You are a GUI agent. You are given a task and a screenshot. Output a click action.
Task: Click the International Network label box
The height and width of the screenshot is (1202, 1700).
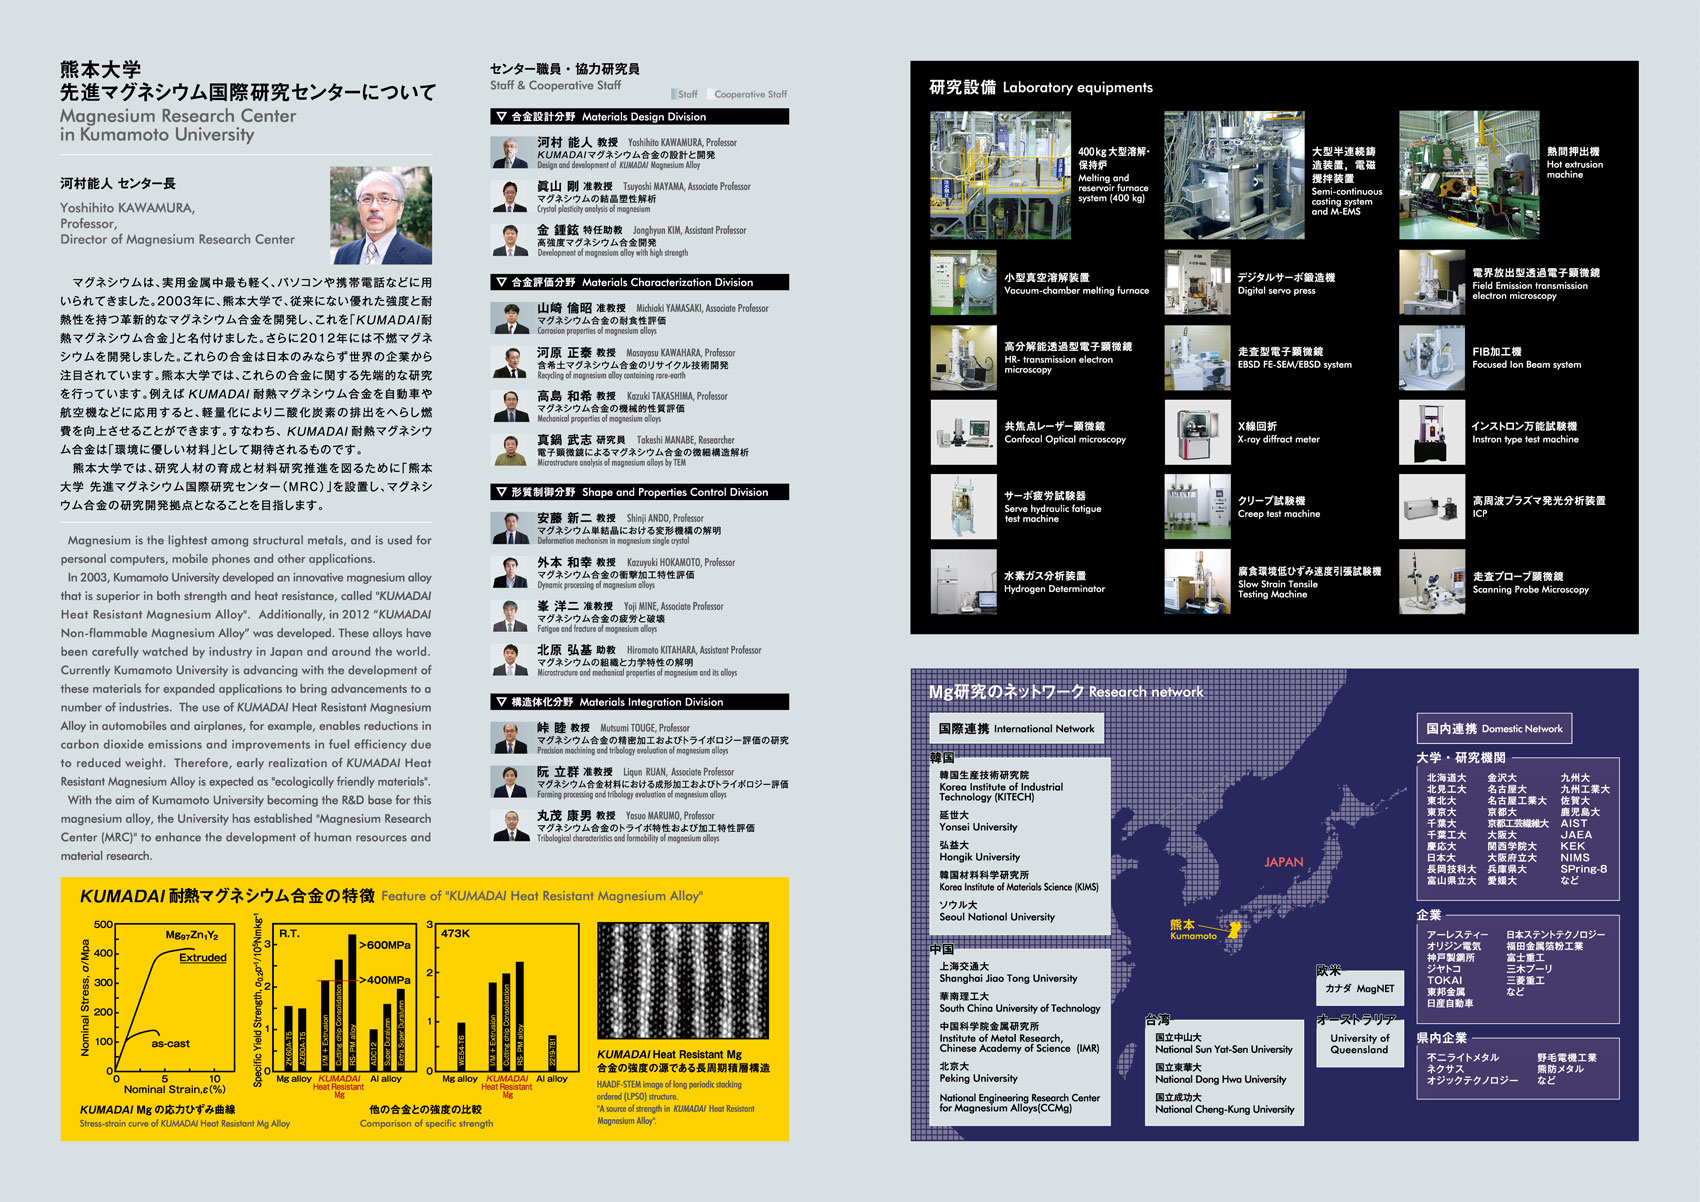coord(1017,728)
